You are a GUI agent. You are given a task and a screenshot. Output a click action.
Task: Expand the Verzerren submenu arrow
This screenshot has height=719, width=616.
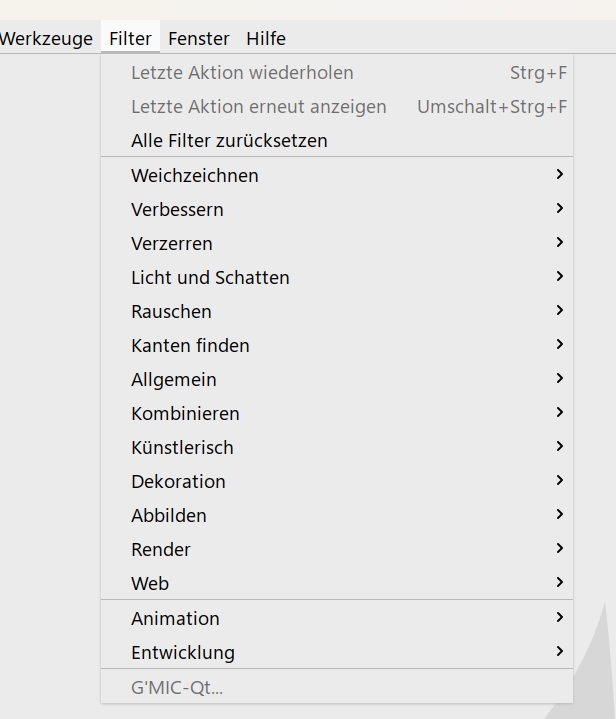click(x=559, y=243)
